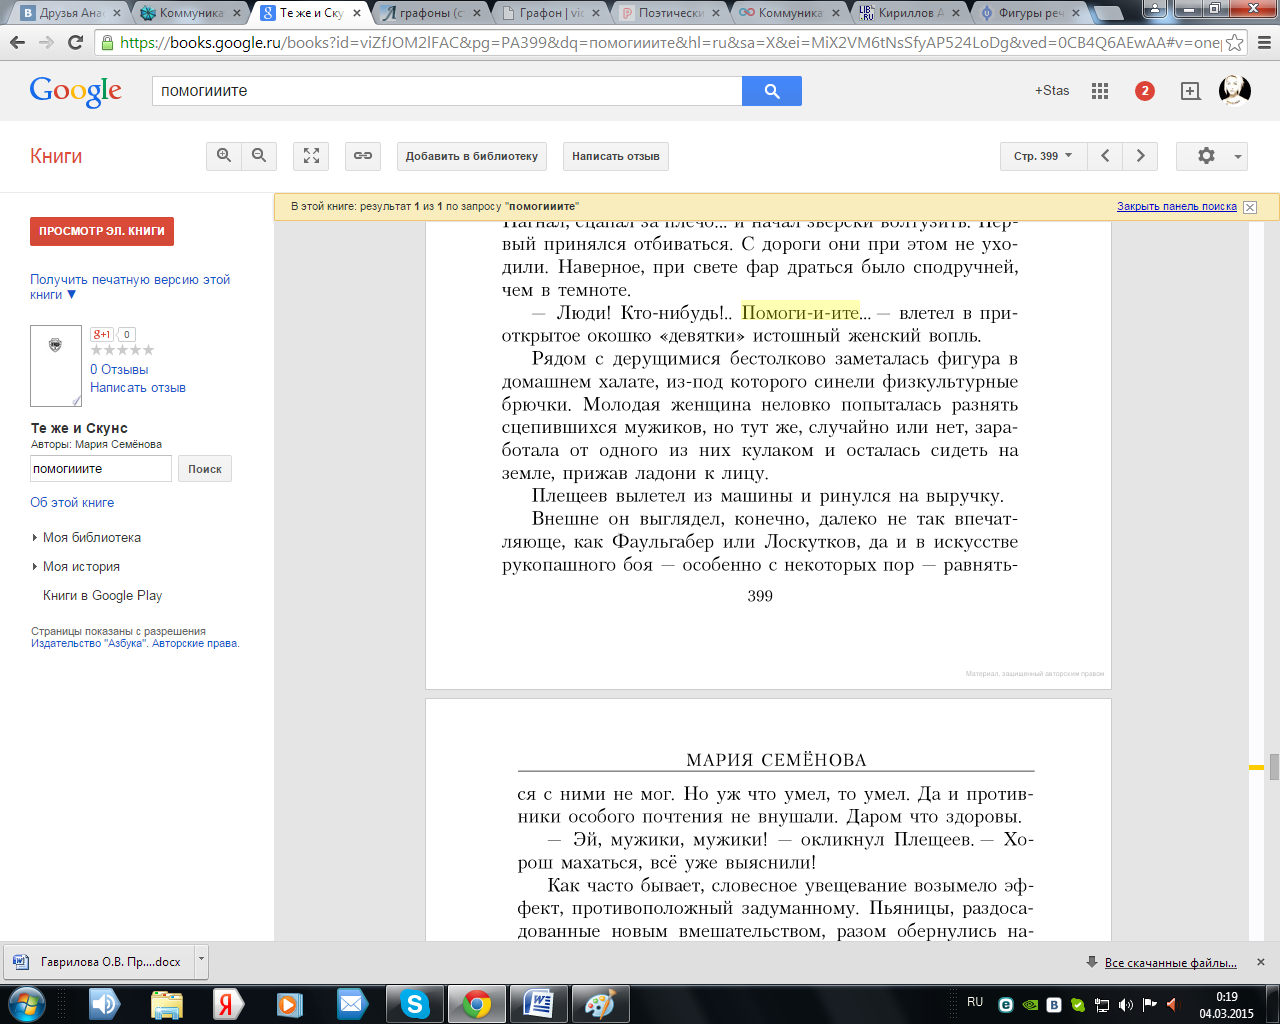Switch to the Кириллов tab
The height and width of the screenshot is (1024, 1280).
(908, 13)
